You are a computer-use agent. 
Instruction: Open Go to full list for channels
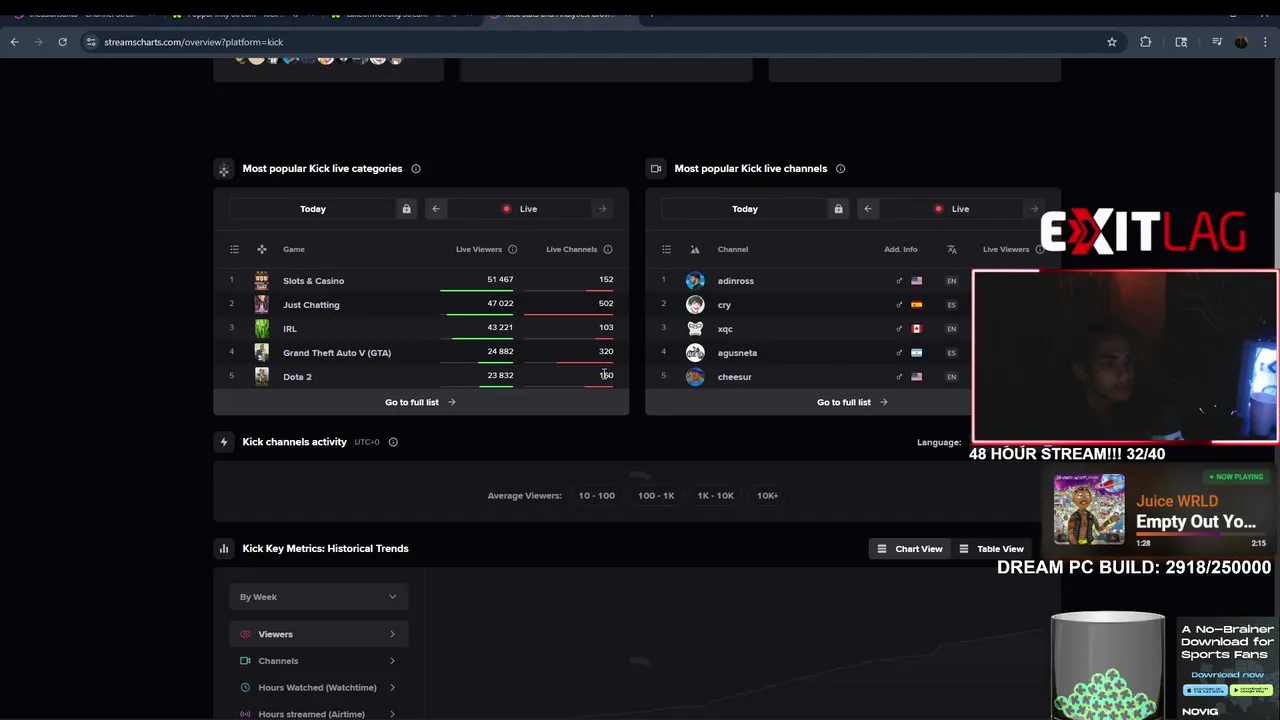click(853, 402)
